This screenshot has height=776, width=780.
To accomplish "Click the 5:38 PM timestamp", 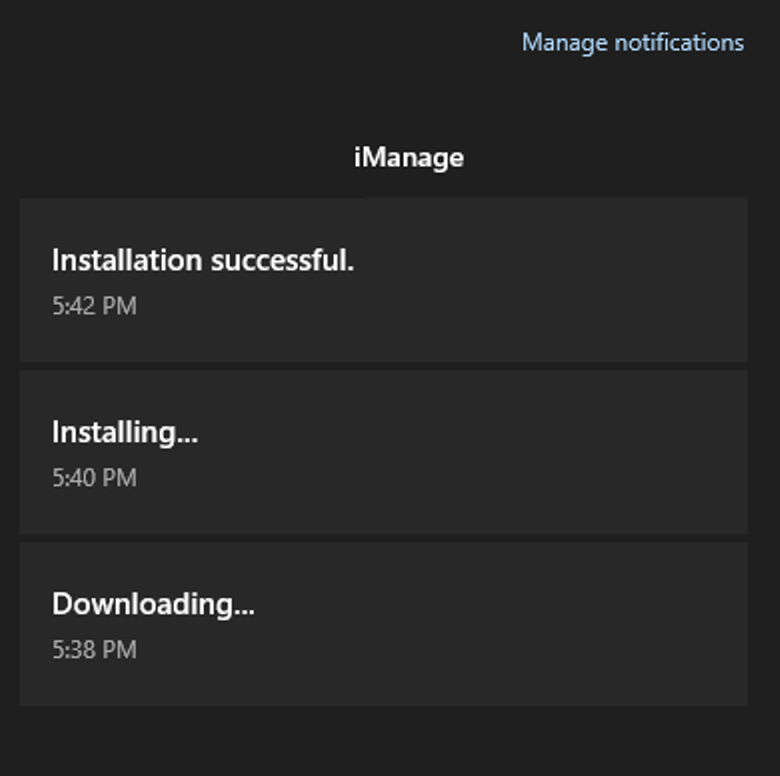I will [x=94, y=650].
